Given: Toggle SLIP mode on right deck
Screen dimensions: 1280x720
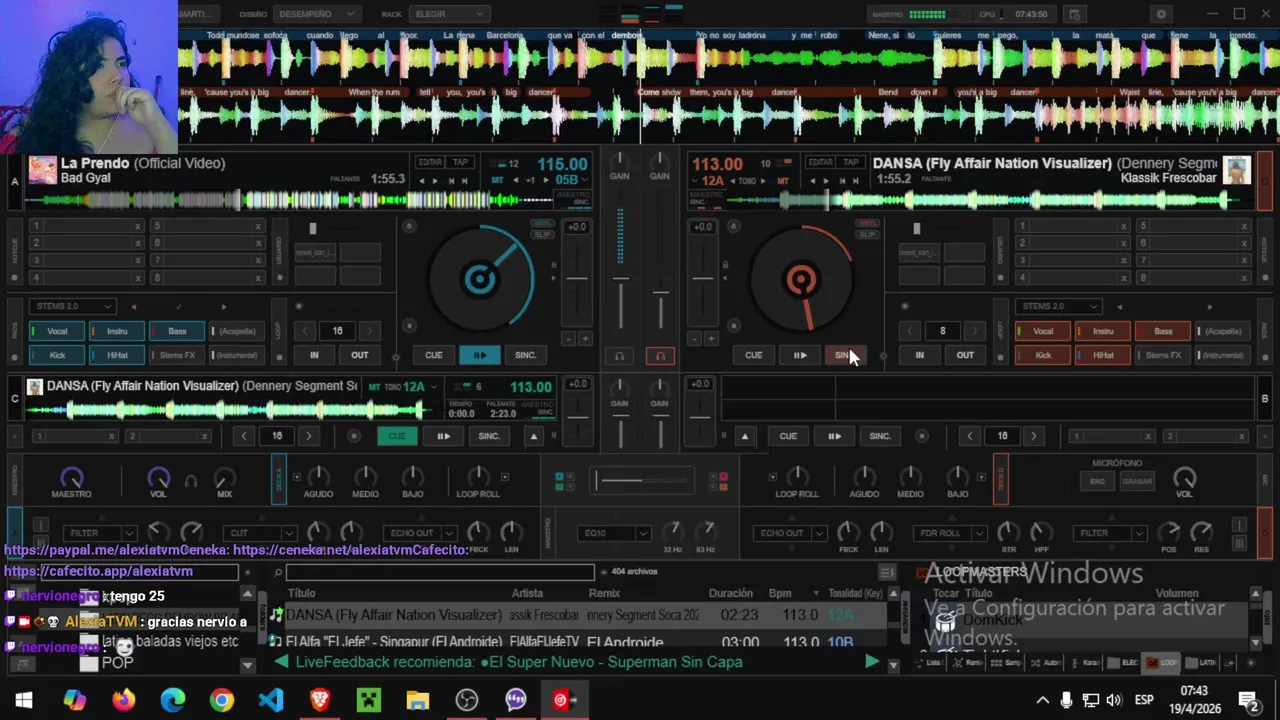Looking at the screenshot, I should (867, 234).
